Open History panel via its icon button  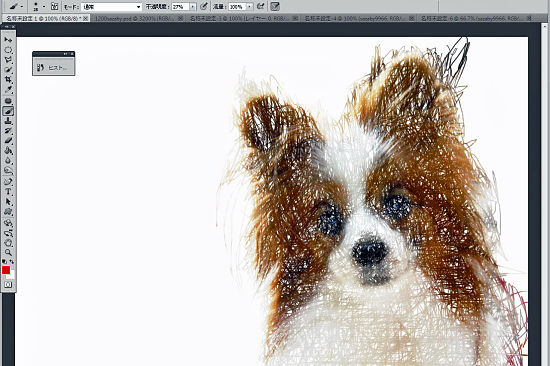40,67
